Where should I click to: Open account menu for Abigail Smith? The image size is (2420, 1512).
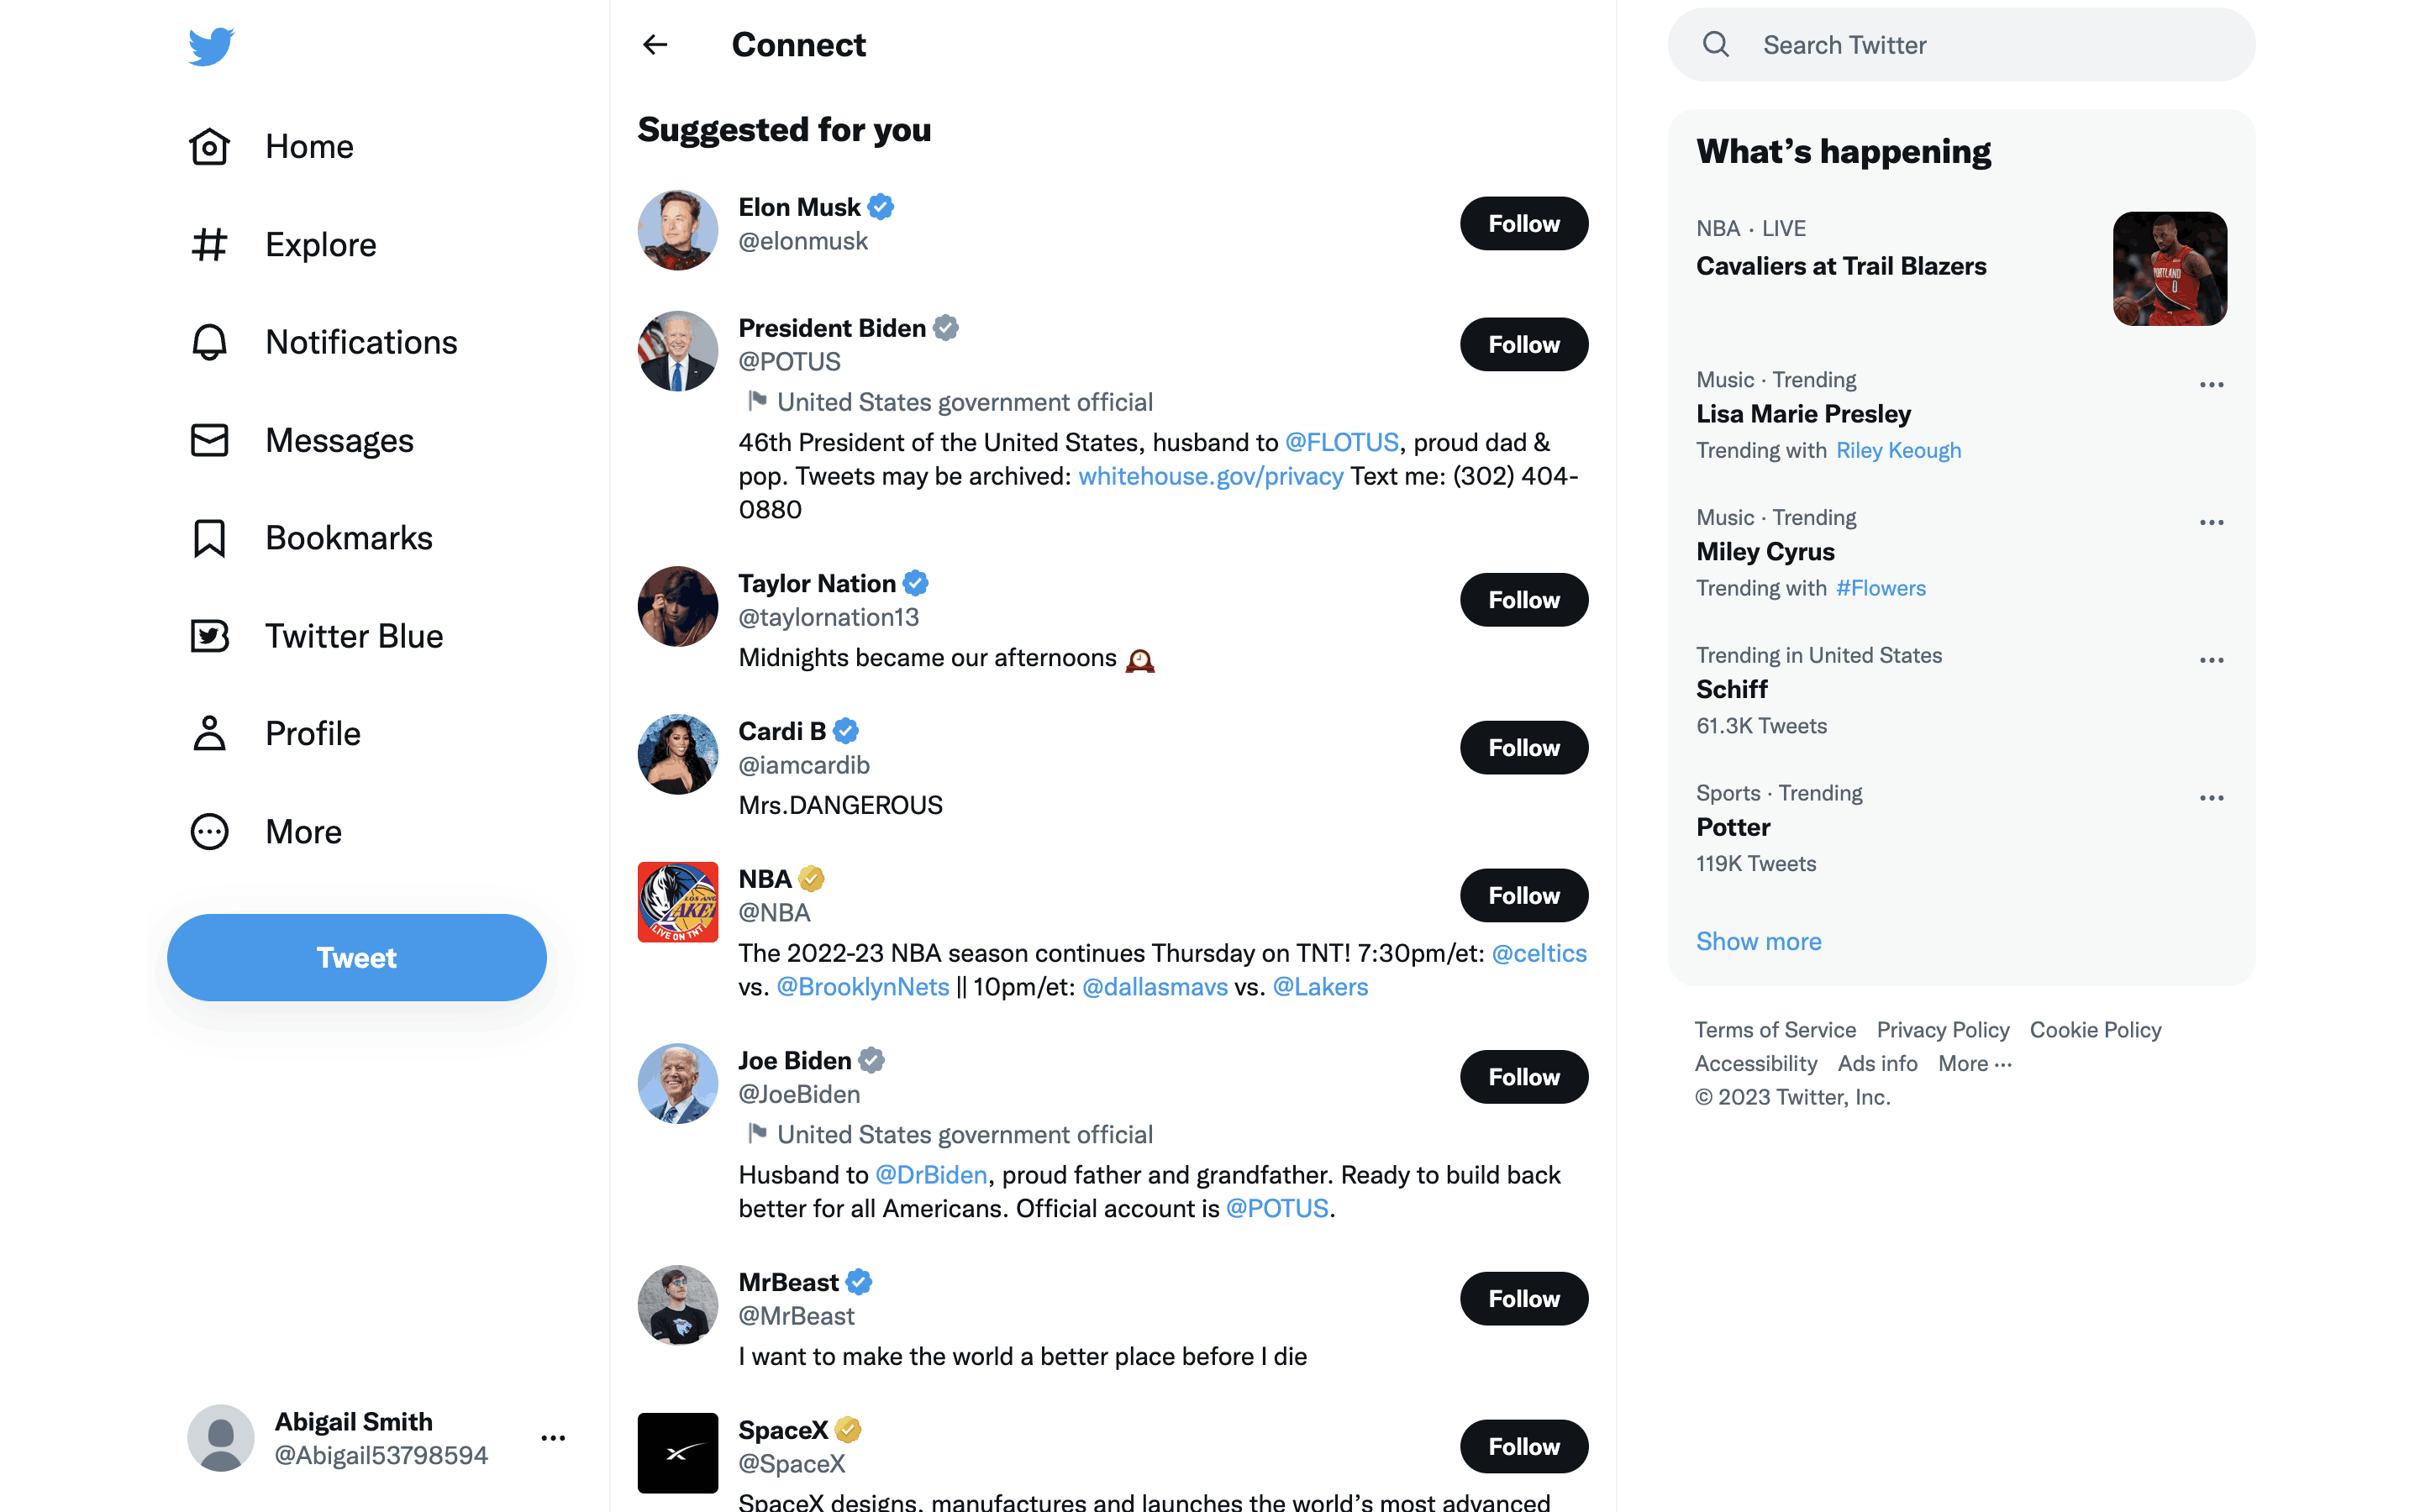click(x=553, y=1438)
